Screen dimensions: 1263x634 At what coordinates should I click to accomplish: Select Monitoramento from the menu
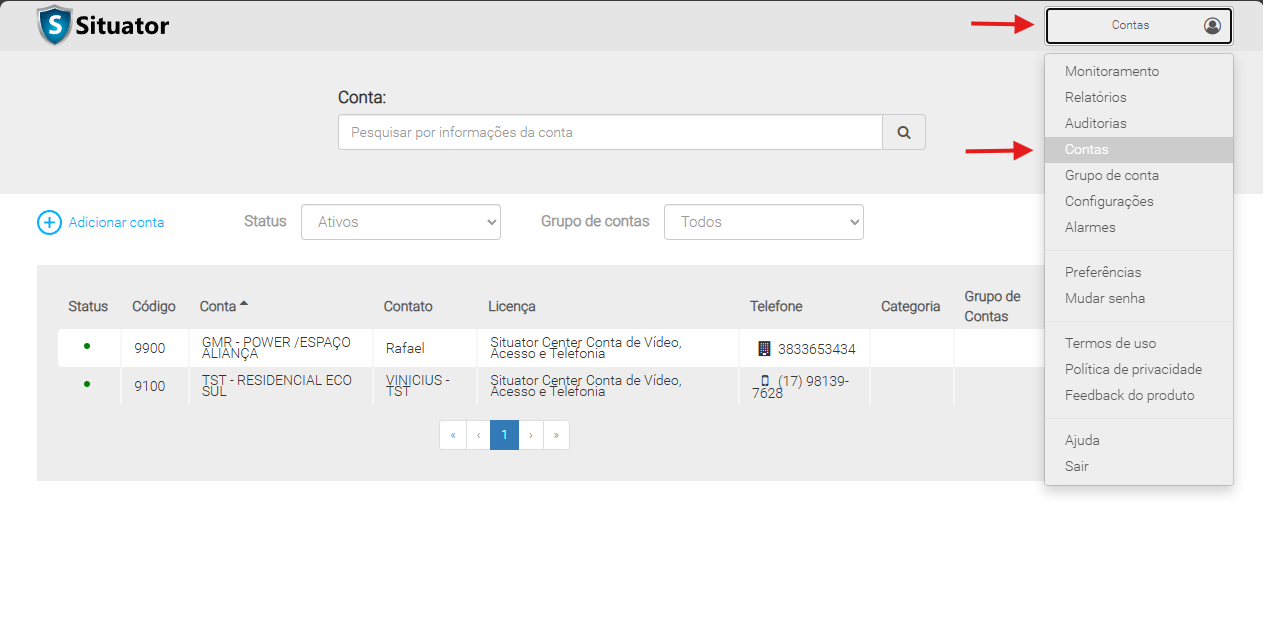[1111, 72]
